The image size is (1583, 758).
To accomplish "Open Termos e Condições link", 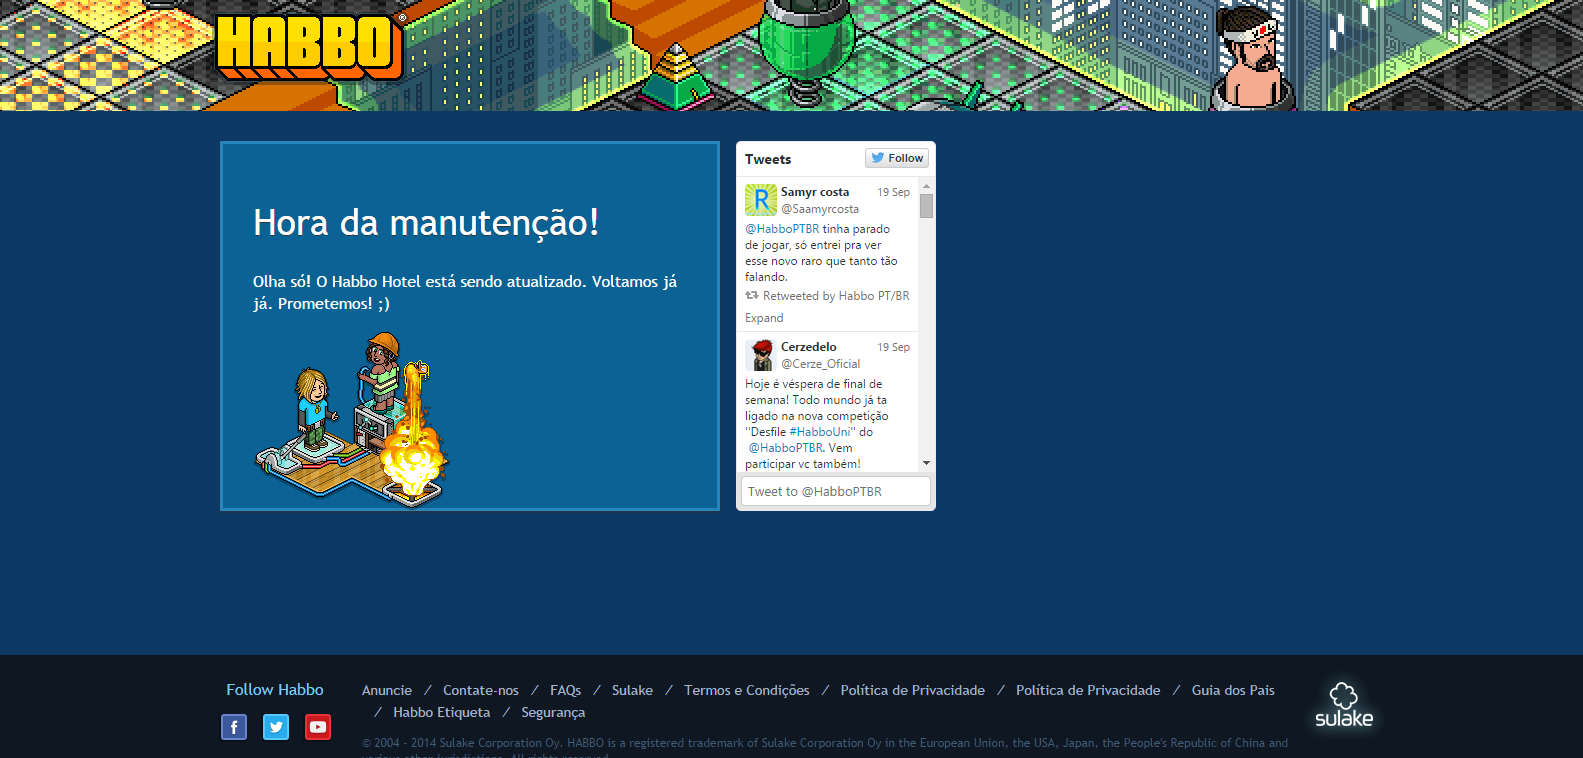I will [x=747, y=690].
